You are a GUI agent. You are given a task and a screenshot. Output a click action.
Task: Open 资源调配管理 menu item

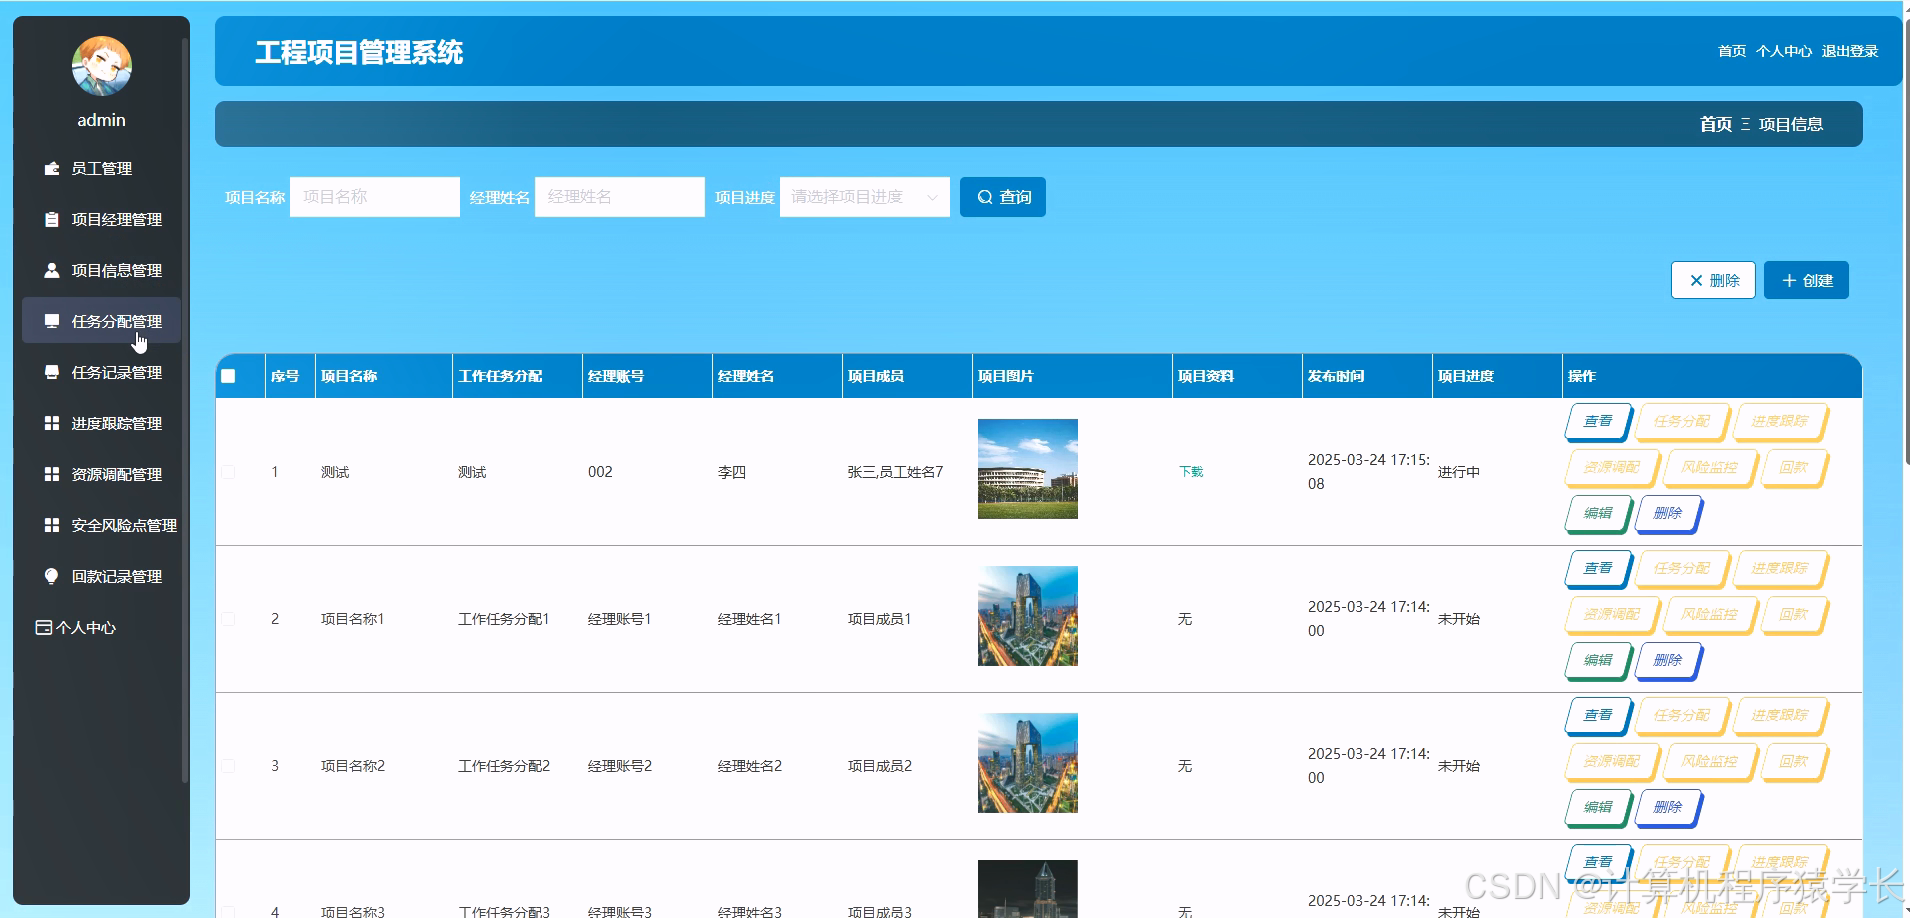pyautogui.click(x=101, y=474)
